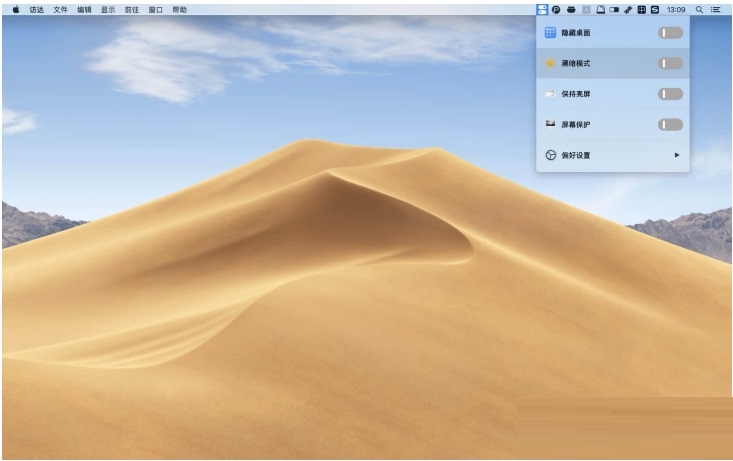Open the 编辑 menu

pyautogui.click(x=84, y=10)
